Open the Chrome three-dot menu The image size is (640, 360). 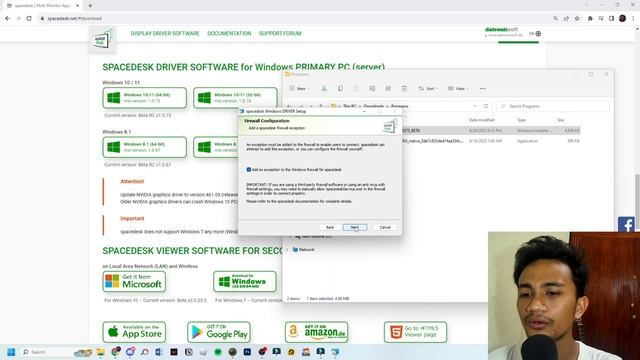[x=633, y=18]
